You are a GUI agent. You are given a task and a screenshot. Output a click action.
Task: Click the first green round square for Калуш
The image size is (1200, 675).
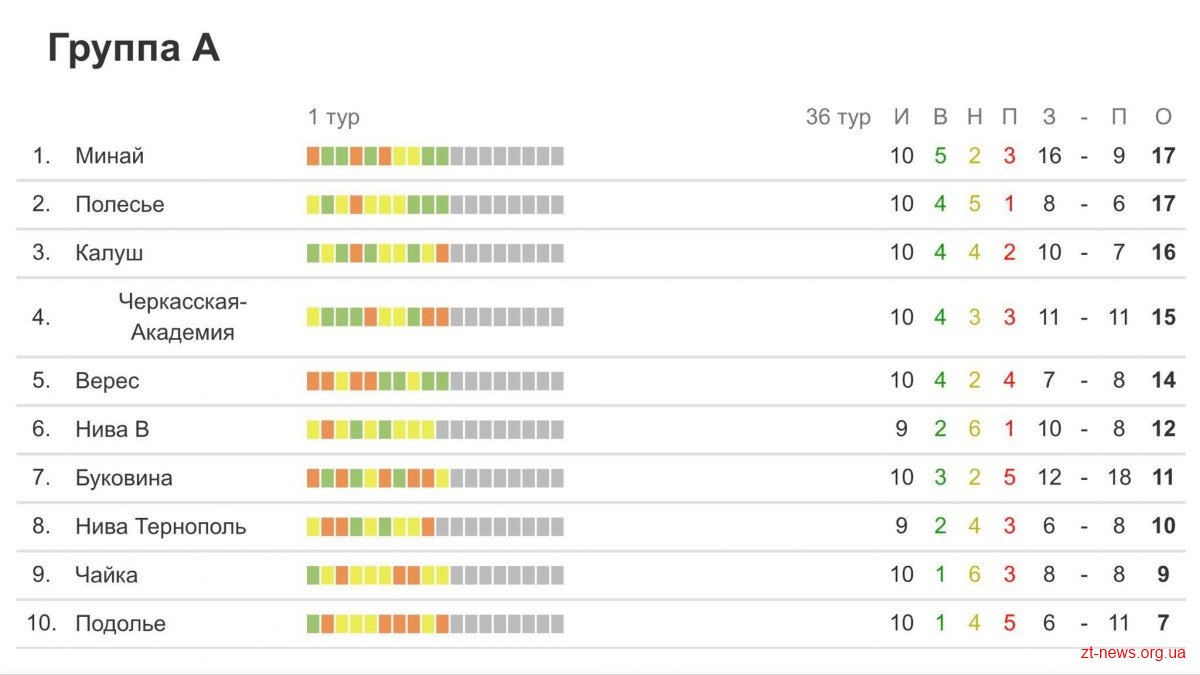pyautogui.click(x=313, y=253)
